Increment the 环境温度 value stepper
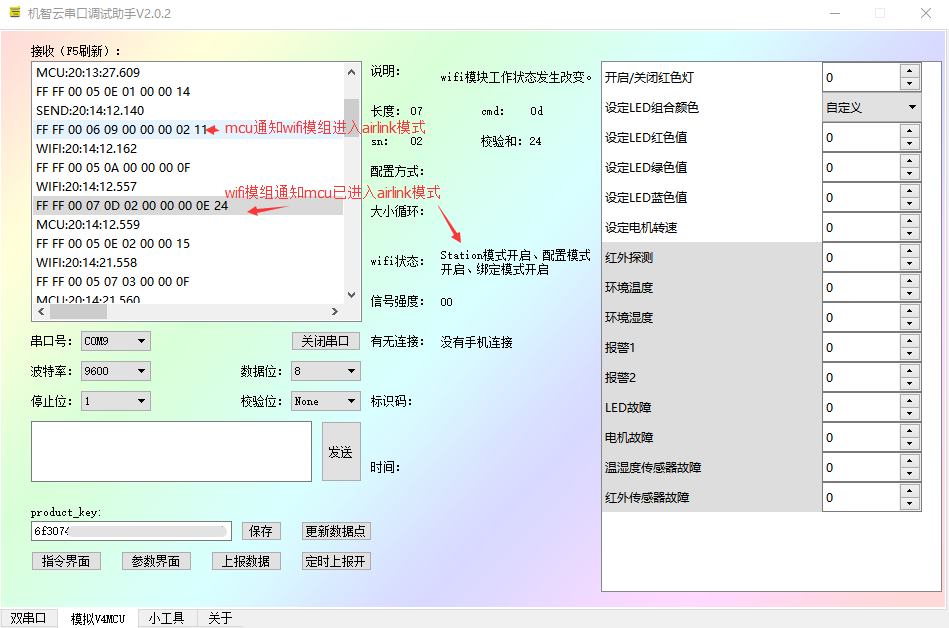 [908, 283]
